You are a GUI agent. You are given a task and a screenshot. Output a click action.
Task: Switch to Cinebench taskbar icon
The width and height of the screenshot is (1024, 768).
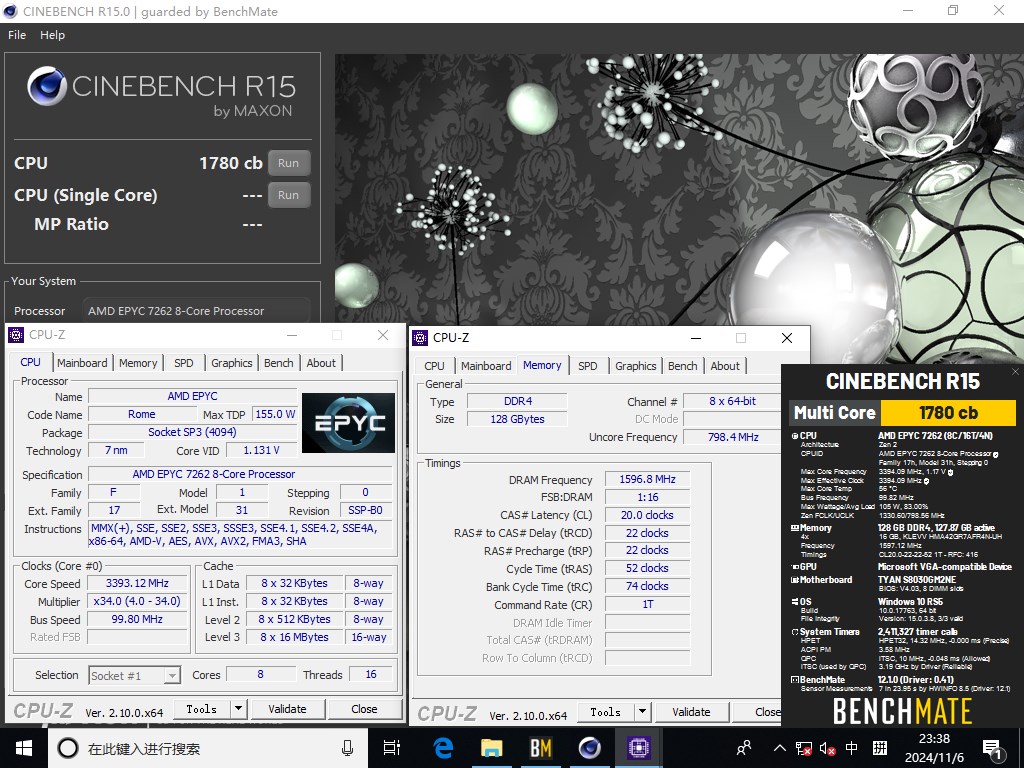click(x=589, y=748)
